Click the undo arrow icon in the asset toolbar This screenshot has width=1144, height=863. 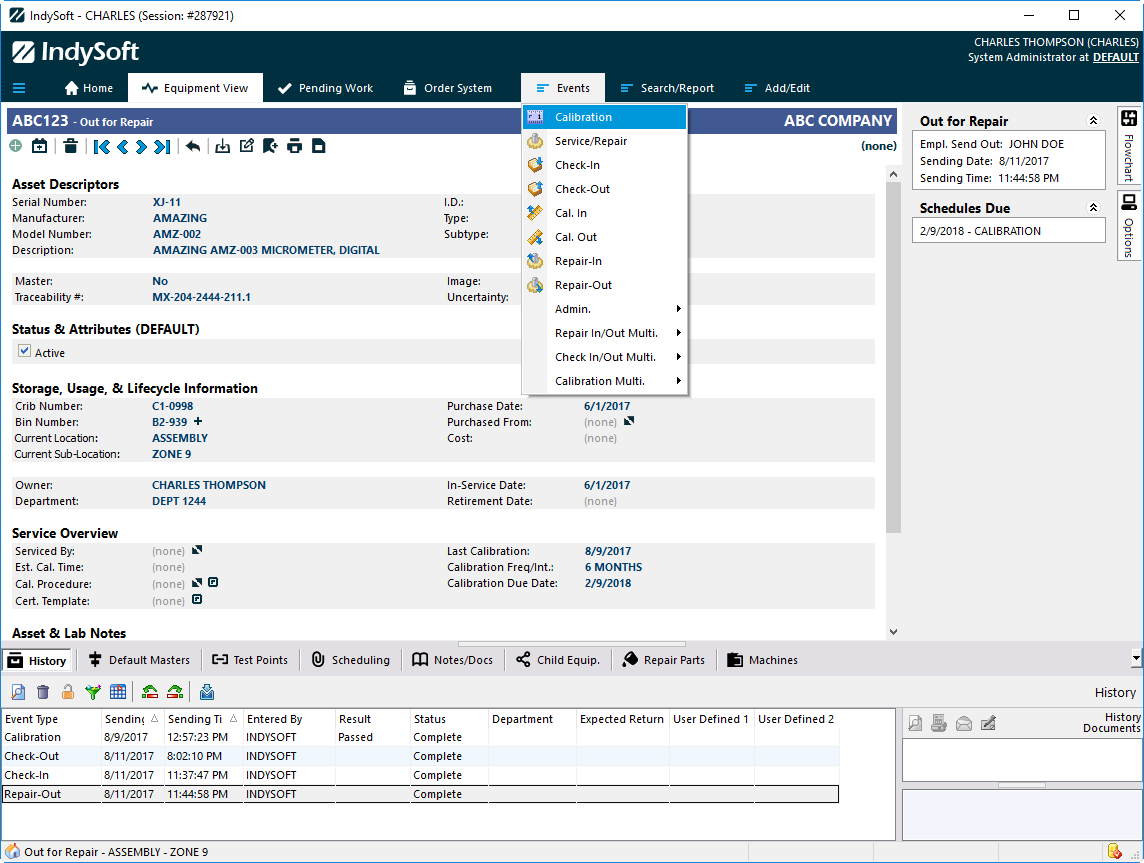click(193, 147)
